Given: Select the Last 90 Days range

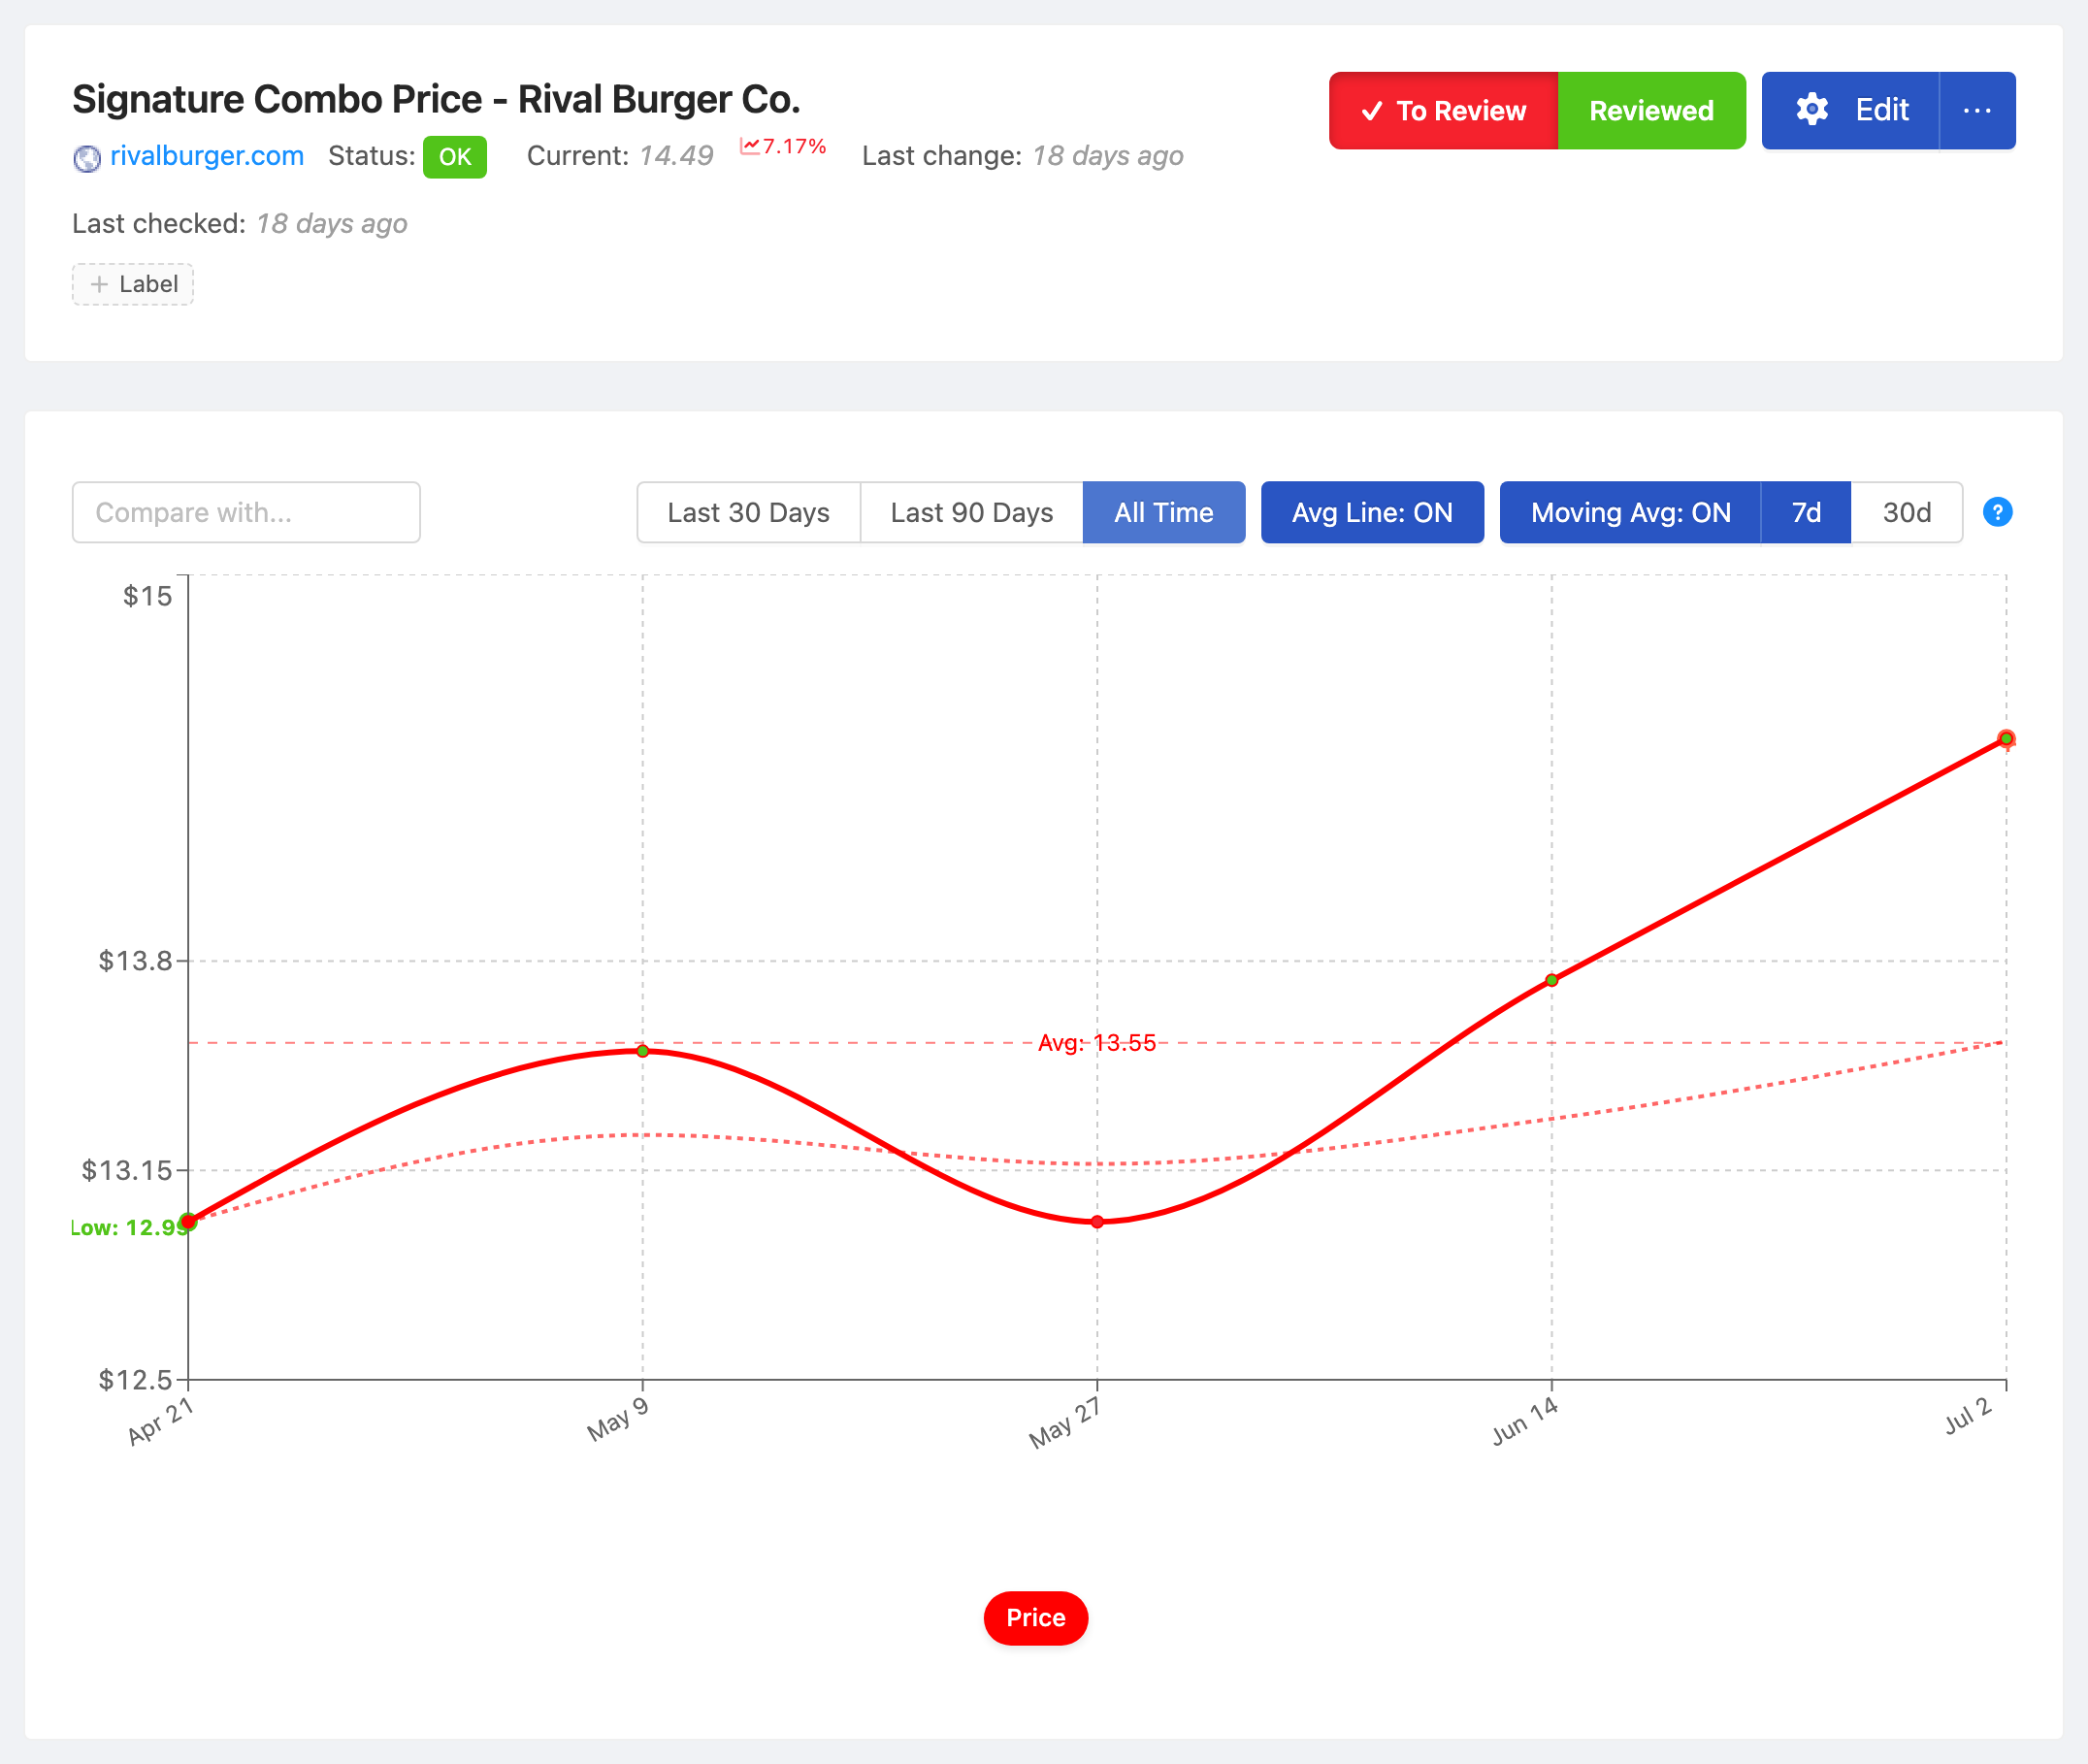Looking at the screenshot, I should tap(972, 512).
